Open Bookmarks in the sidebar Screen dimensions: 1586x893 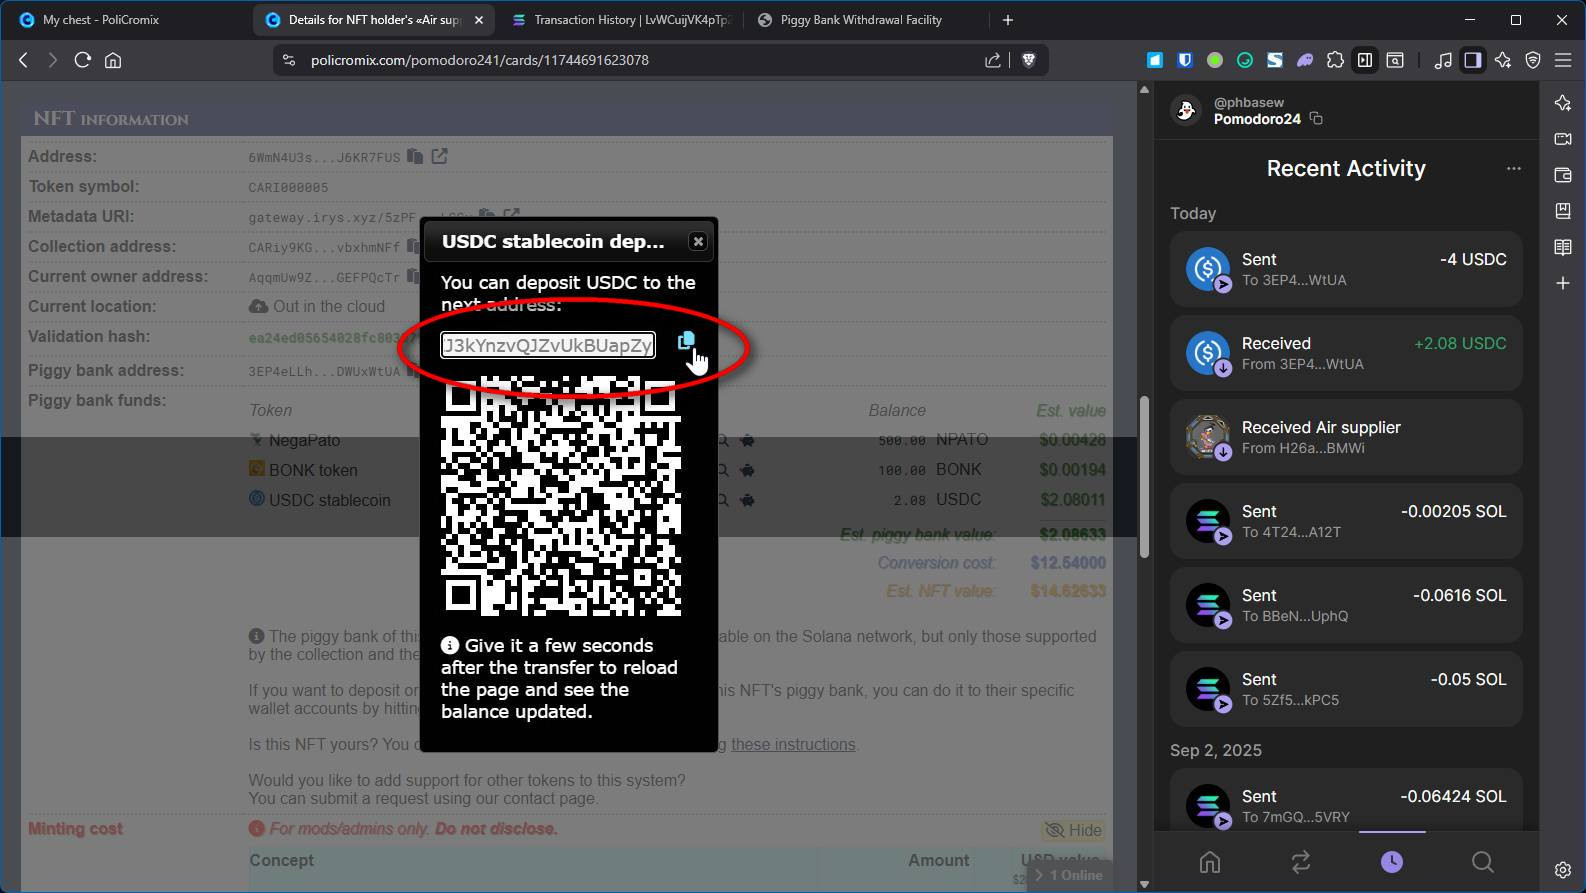[x=1563, y=211]
